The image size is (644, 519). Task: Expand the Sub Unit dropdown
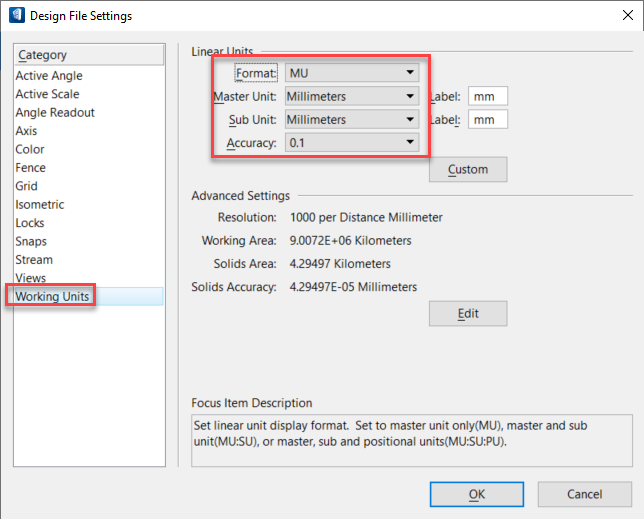click(352, 119)
